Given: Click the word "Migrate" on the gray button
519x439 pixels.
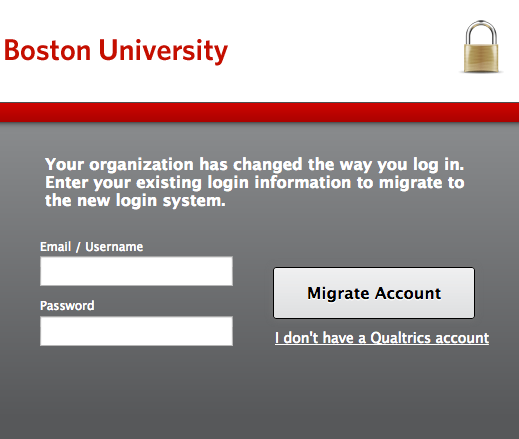Looking at the screenshot, I should pyautogui.click(x=338, y=294).
